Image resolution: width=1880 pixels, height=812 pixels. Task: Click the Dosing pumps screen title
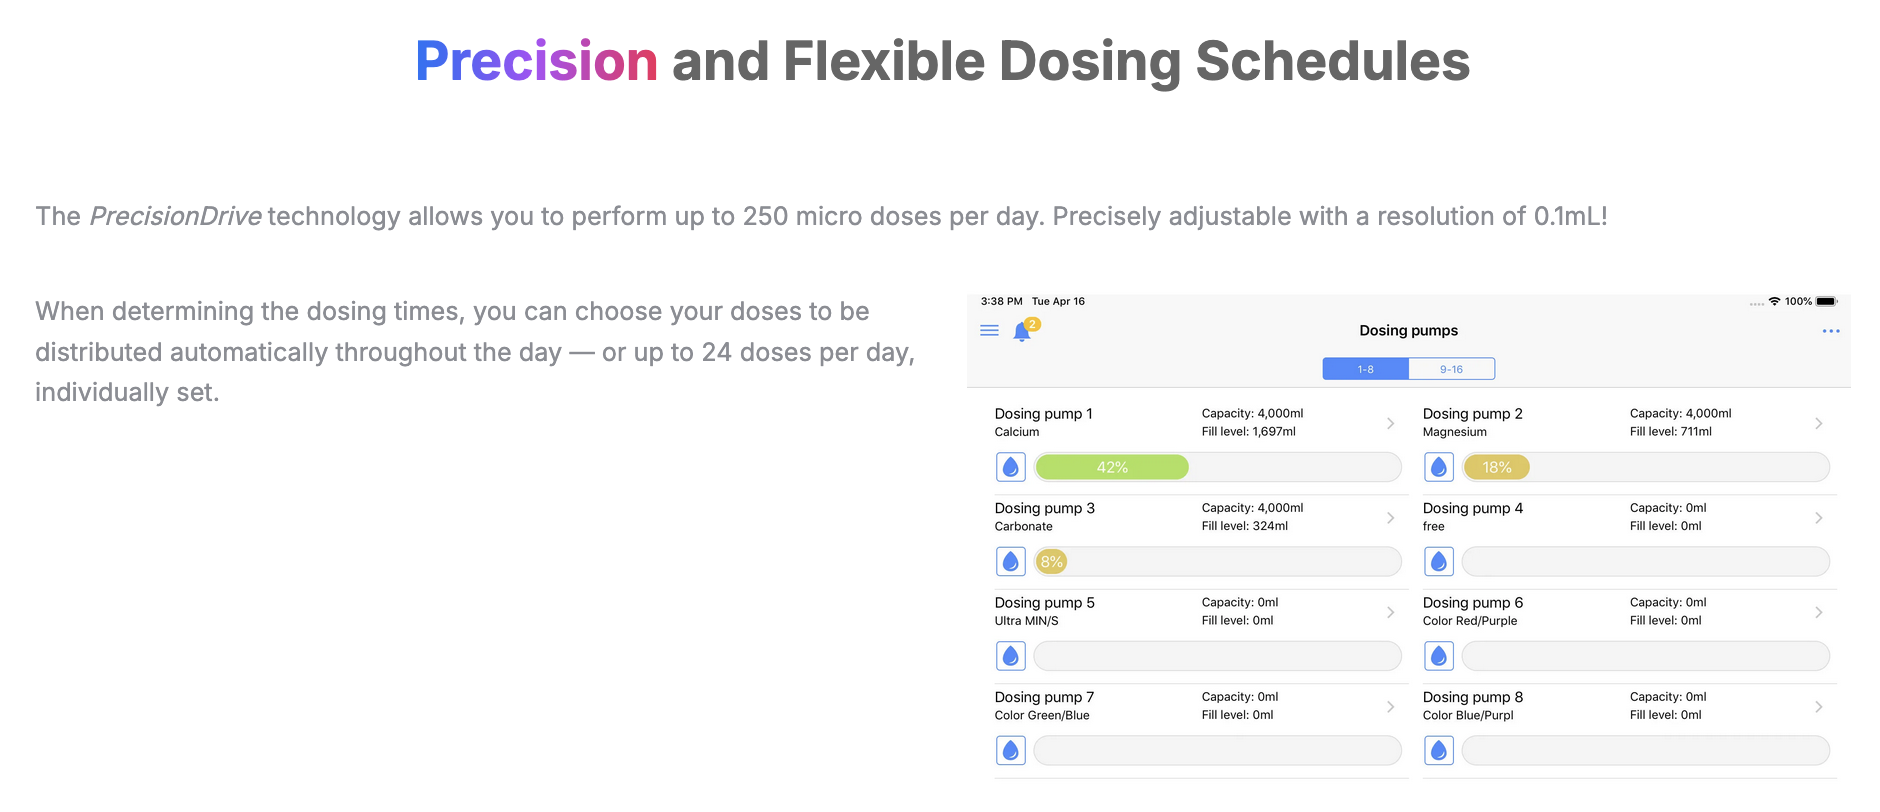coord(1408,330)
